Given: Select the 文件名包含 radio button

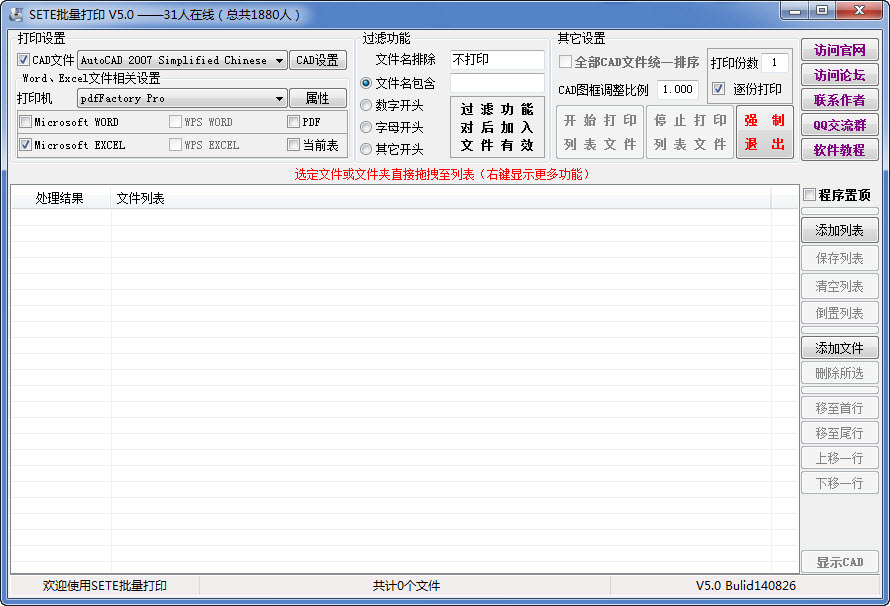Looking at the screenshot, I should (366, 83).
